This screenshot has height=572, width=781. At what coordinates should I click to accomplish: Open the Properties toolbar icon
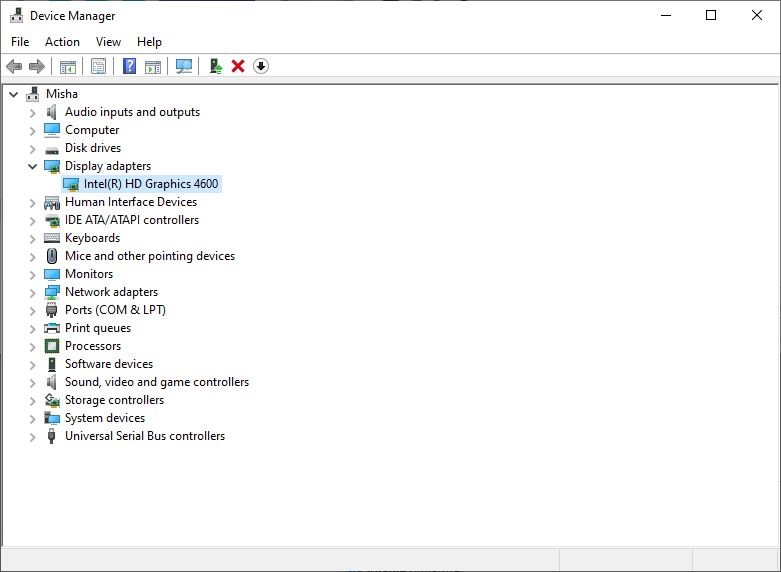[x=99, y=66]
